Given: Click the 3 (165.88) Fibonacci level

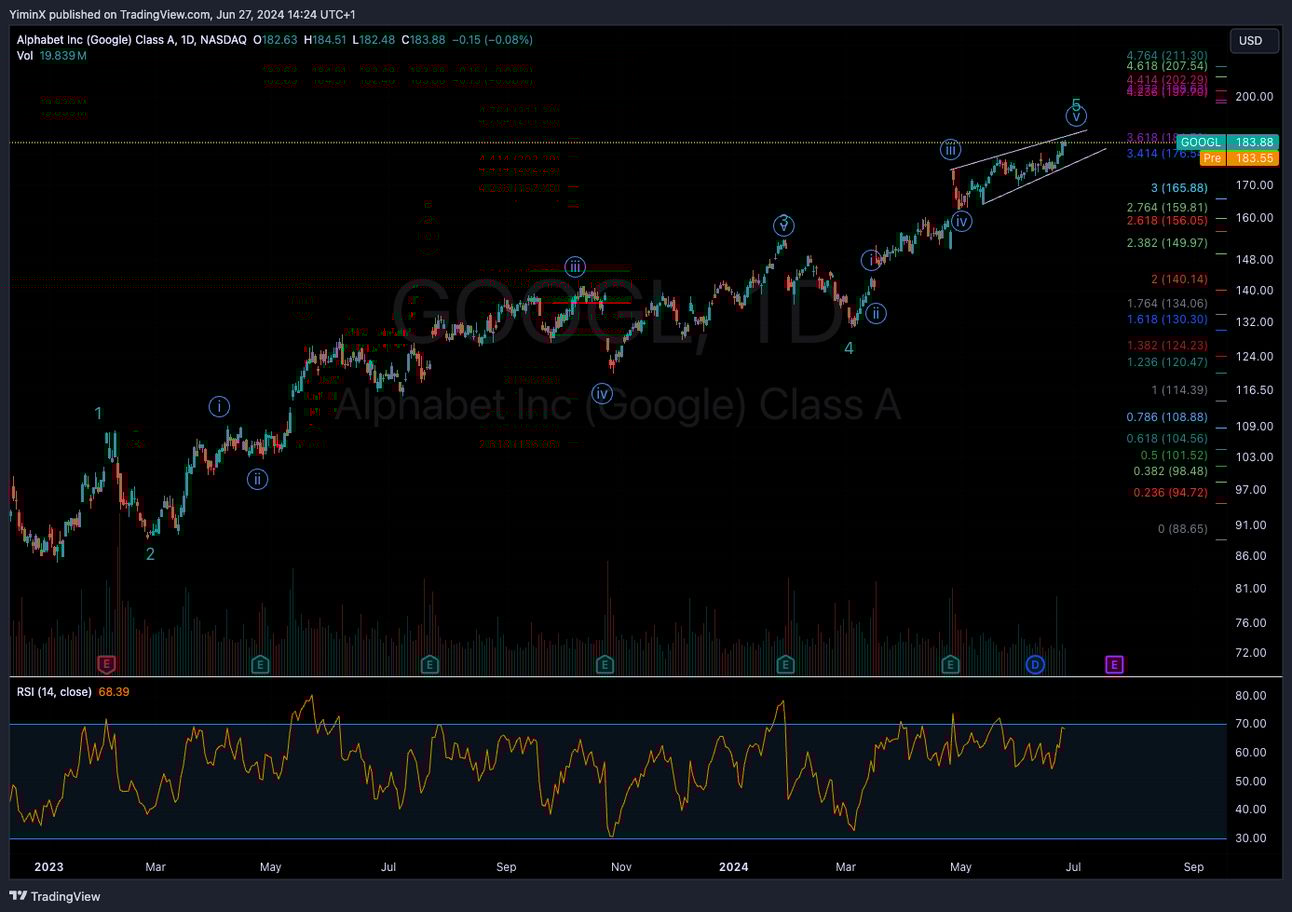Looking at the screenshot, I should click(x=1179, y=188).
